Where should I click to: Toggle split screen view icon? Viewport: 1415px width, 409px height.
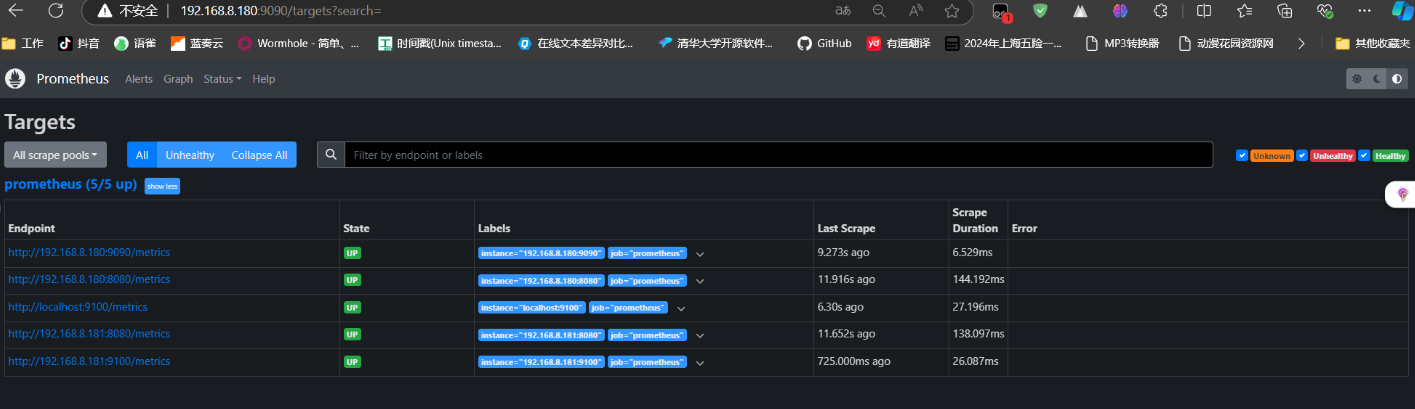[1204, 11]
